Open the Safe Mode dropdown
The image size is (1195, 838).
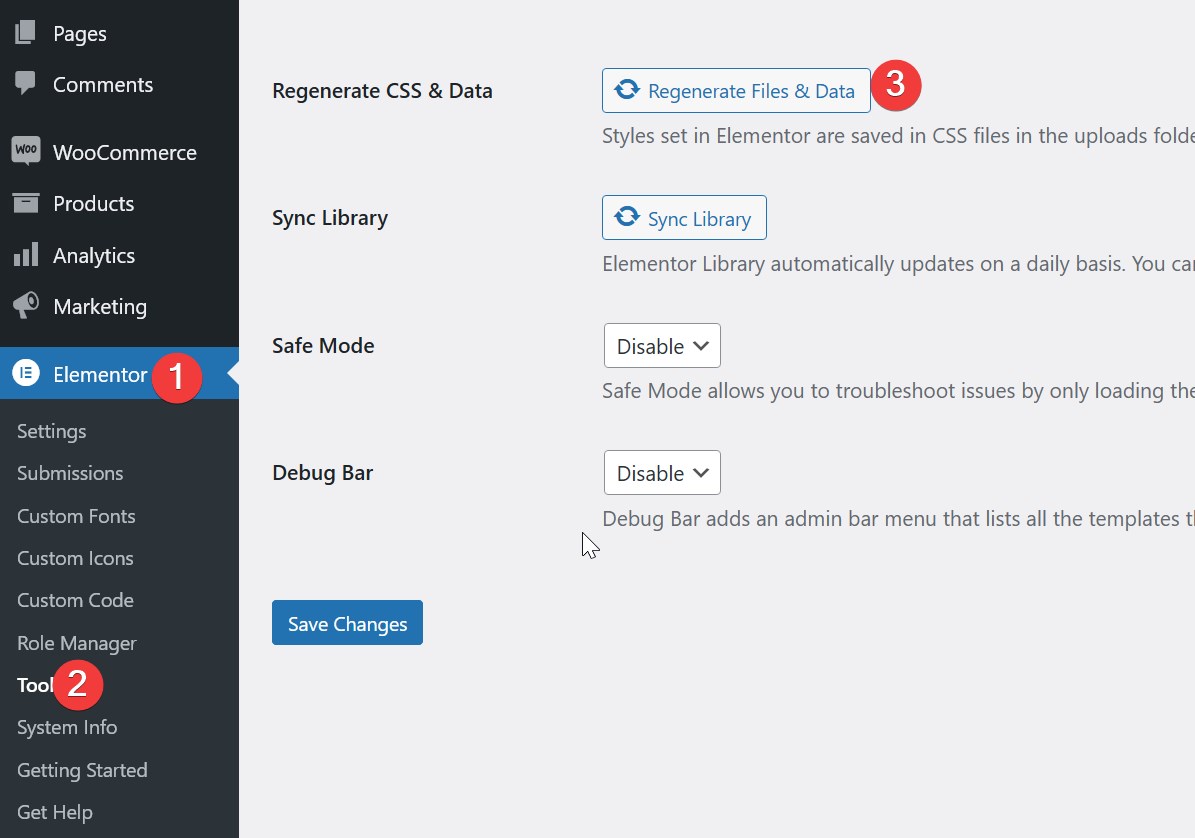coord(662,346)
